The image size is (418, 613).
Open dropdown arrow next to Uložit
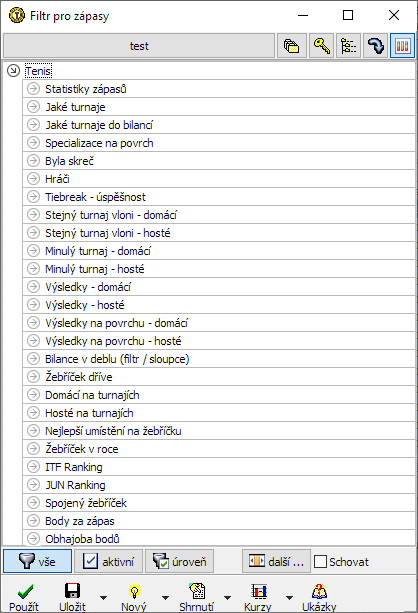103,598
